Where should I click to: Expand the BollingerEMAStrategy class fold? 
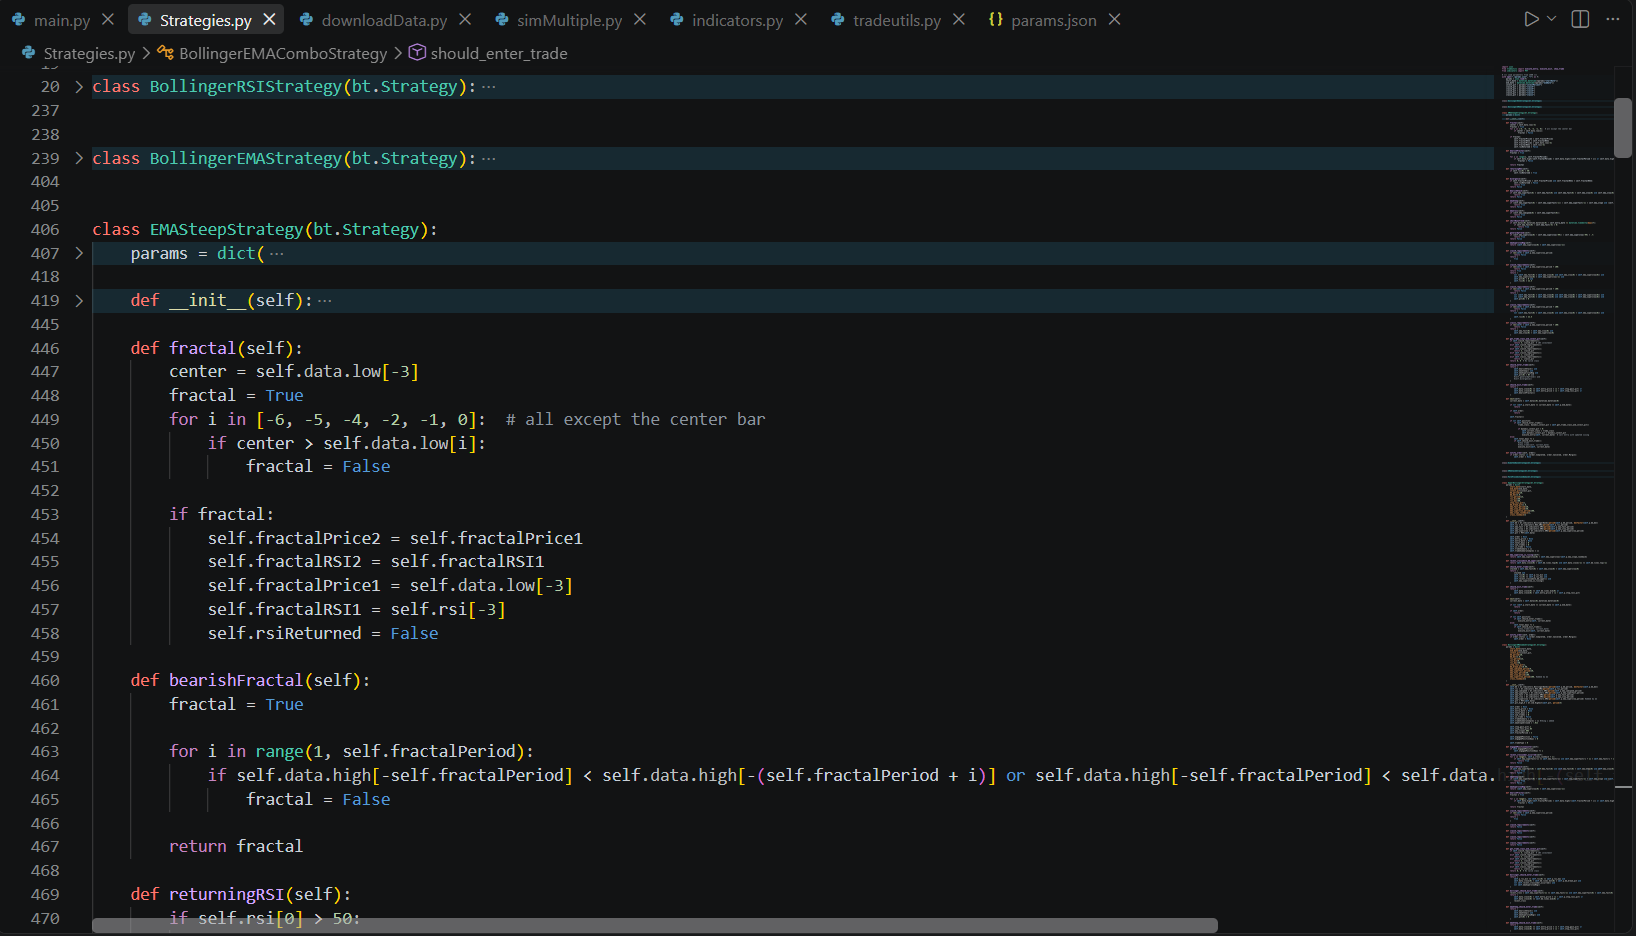79,158
